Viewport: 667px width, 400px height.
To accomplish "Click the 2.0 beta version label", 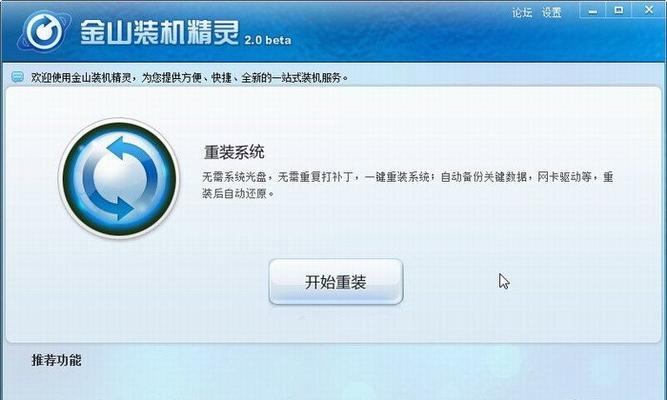I will pyautogui.click(x=268, y=40).
